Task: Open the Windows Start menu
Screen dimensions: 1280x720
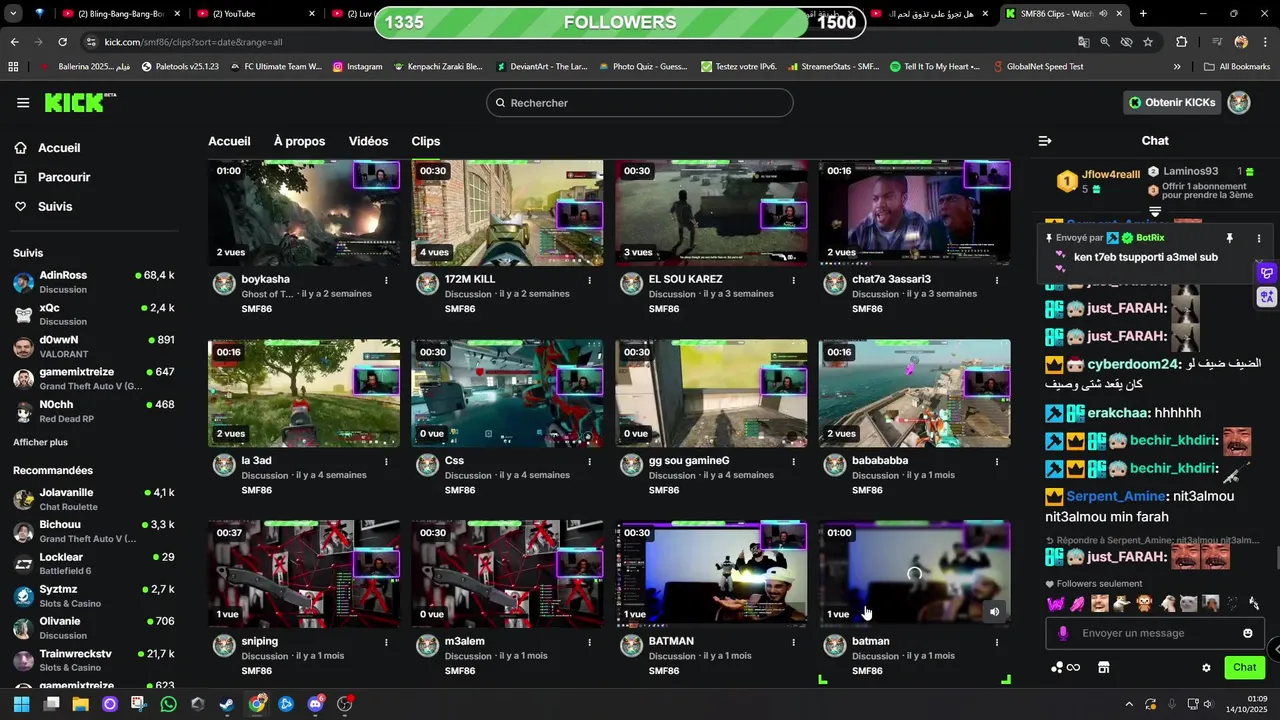Action: coord(21,704)
